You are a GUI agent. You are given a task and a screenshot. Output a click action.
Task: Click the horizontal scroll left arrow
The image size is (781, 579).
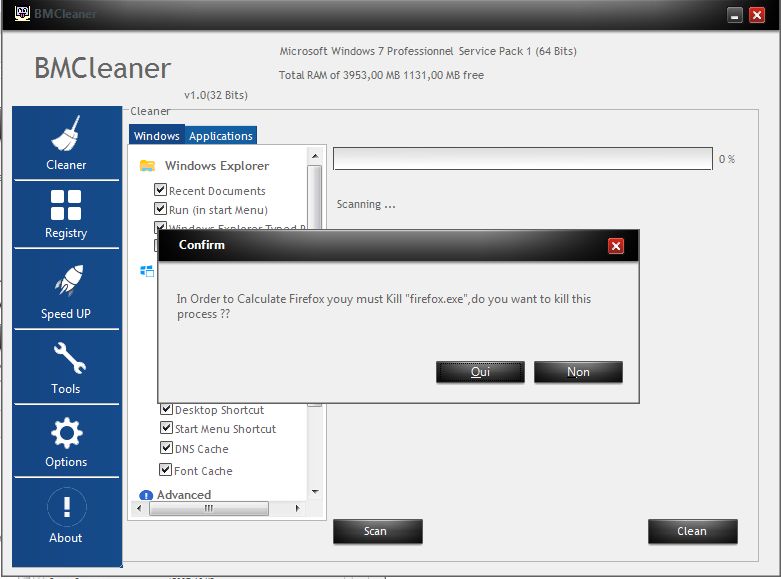tap(139, 508)
